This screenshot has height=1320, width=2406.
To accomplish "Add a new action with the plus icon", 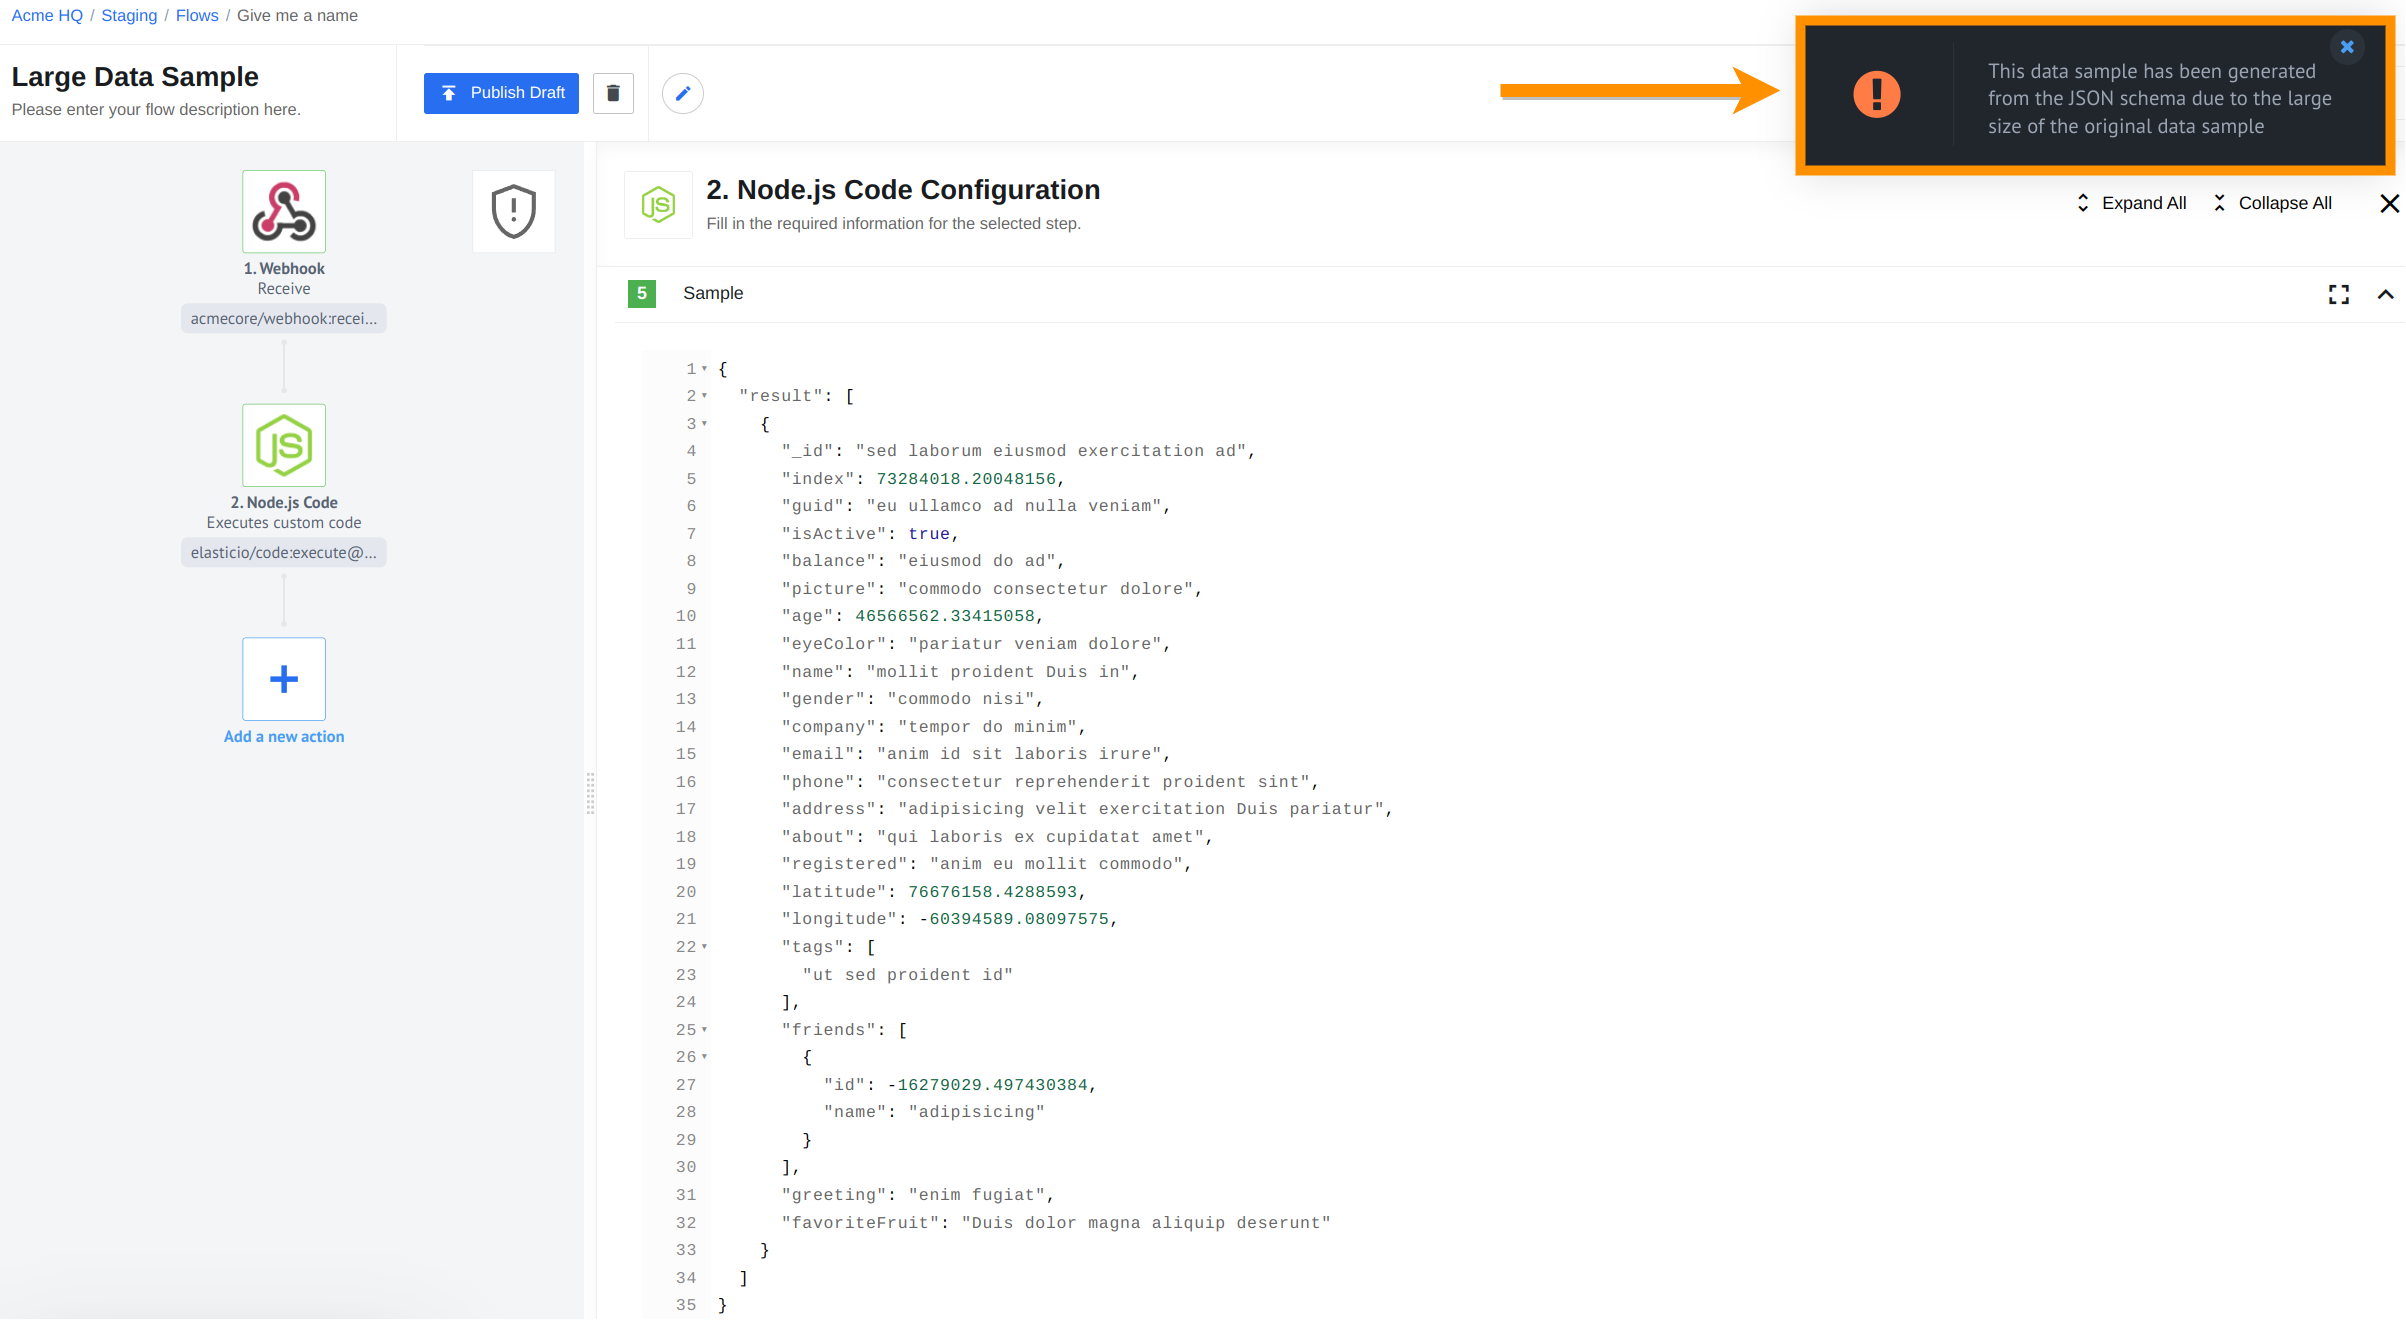I will (x=283, y=679).
